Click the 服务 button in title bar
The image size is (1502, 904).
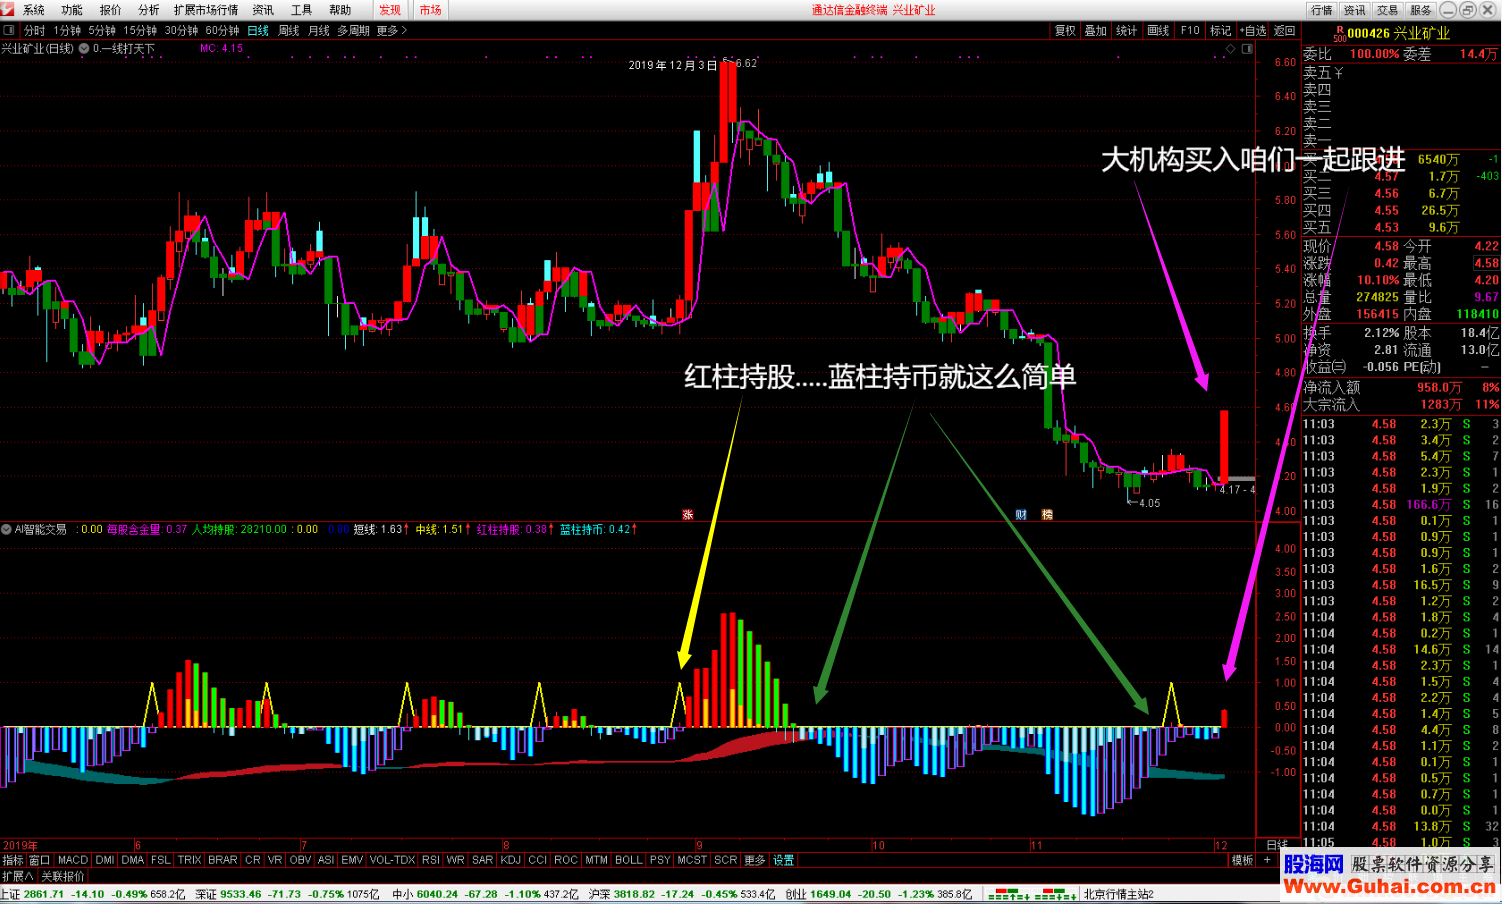(x=1420, y=10)
